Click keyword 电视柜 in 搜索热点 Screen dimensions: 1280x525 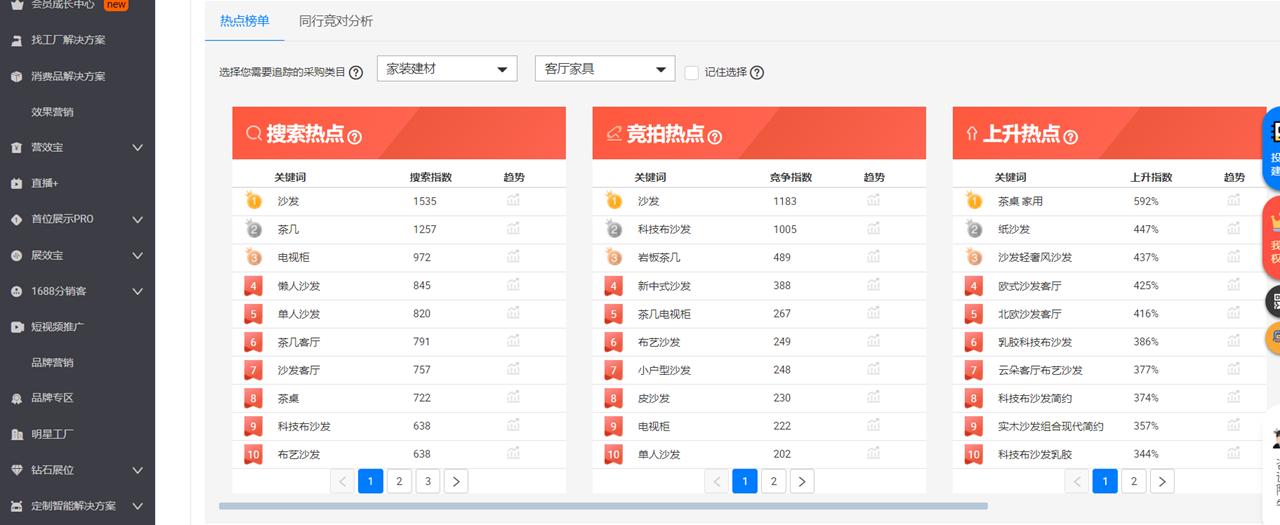(x=294, y=257)
